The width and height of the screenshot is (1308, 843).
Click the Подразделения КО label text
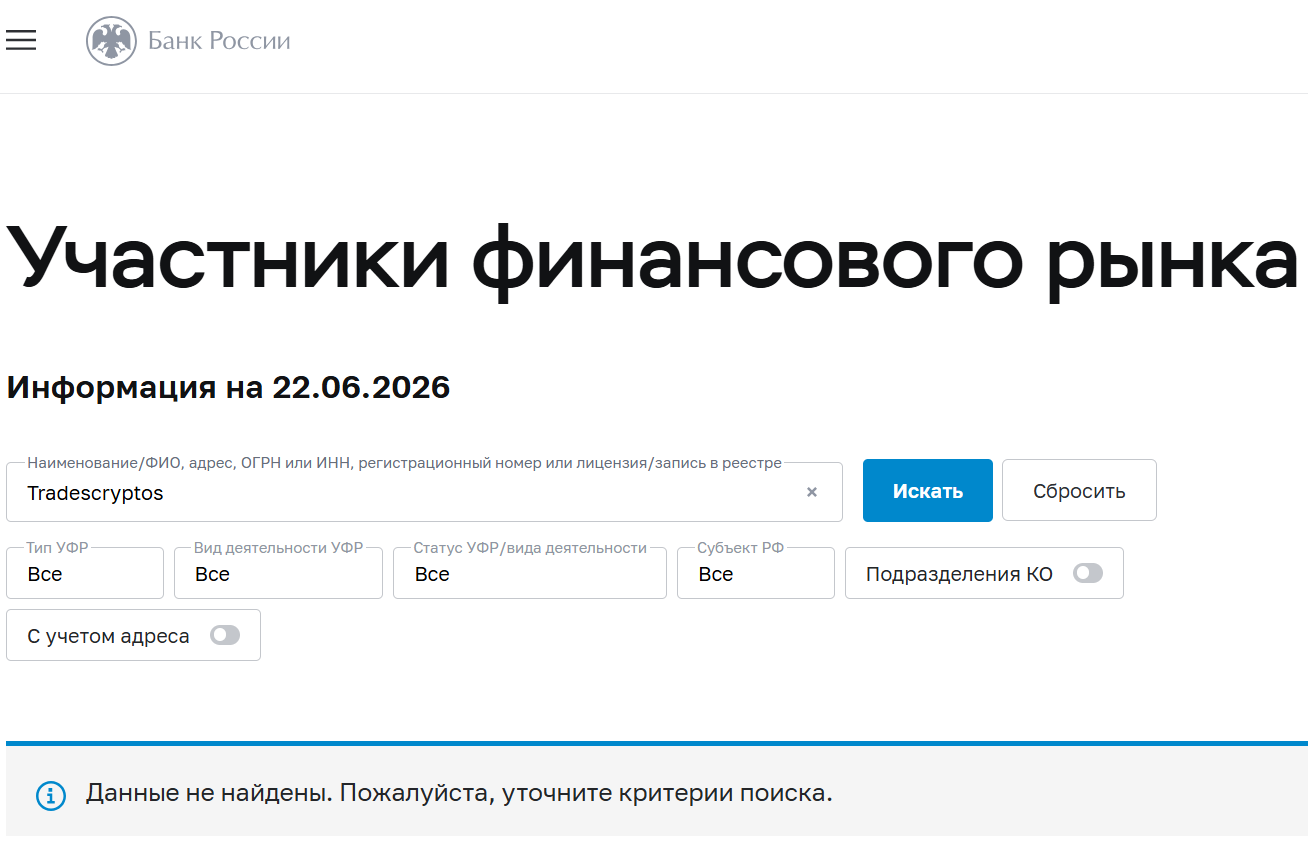[x=959, y=574]
